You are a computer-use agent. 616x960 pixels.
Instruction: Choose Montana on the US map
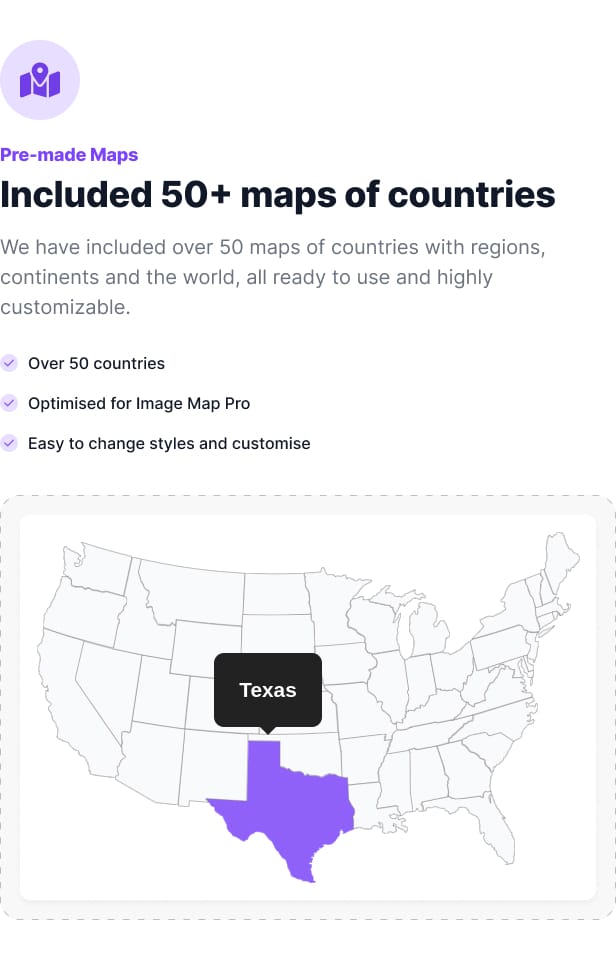(x=190, y=593)
